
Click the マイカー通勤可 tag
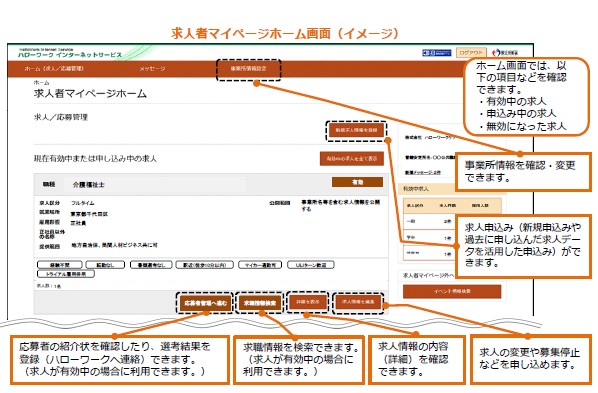tap(260, 265)
